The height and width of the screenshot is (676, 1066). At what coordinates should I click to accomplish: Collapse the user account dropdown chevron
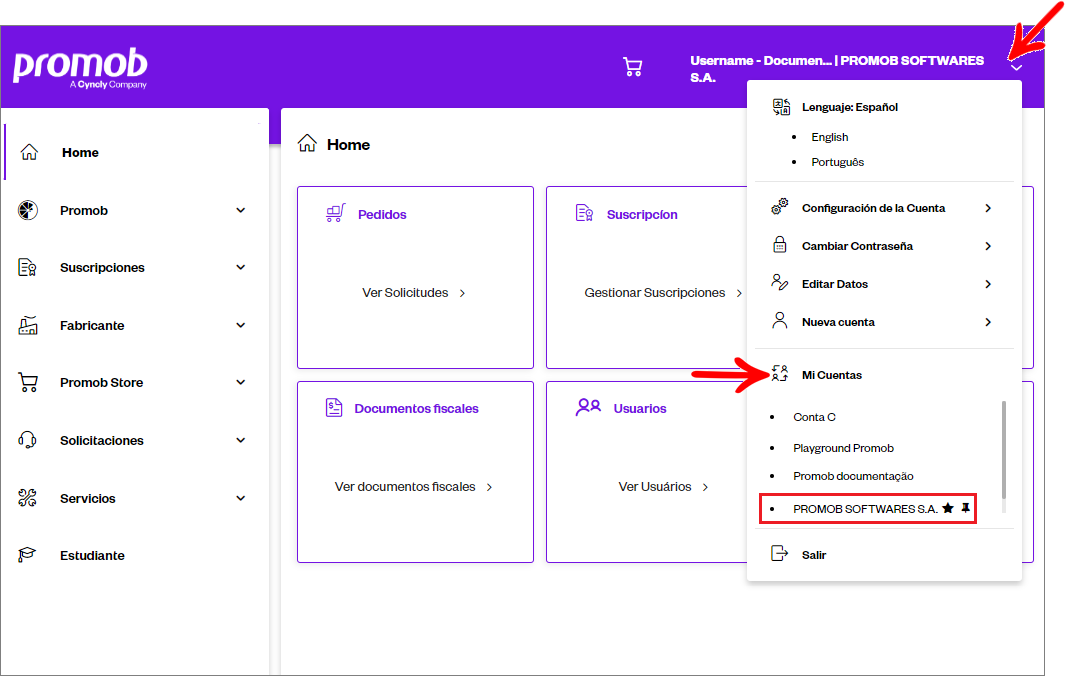click(1016, 67)
